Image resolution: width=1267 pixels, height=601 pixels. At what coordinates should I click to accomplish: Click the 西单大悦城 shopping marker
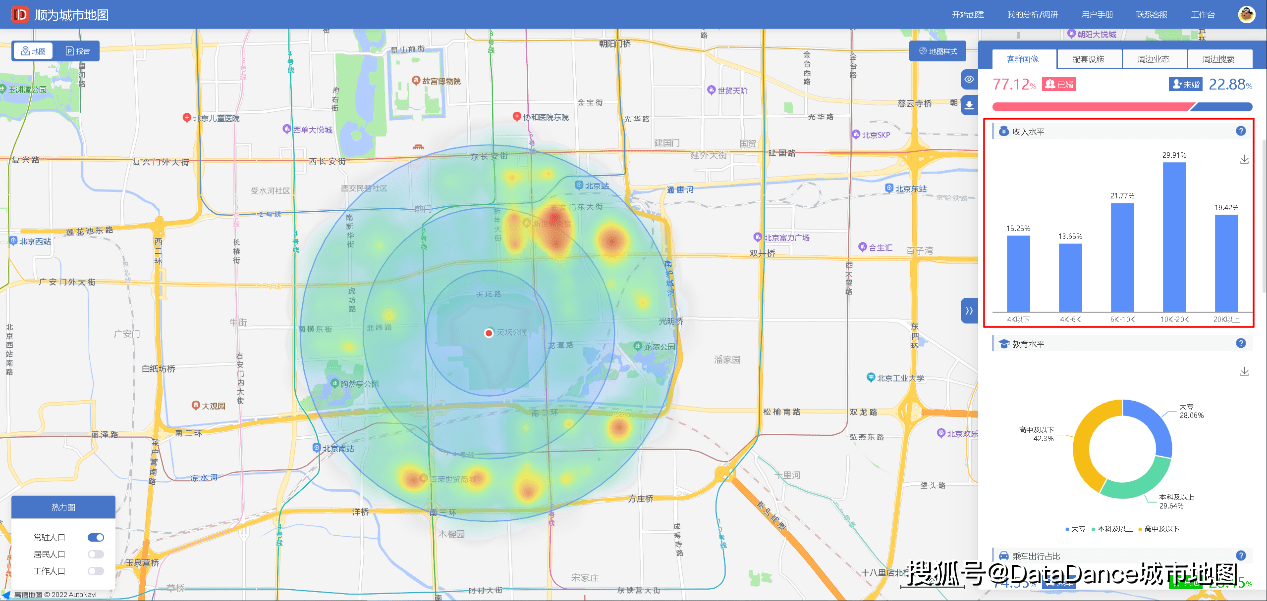coord(285,129)
